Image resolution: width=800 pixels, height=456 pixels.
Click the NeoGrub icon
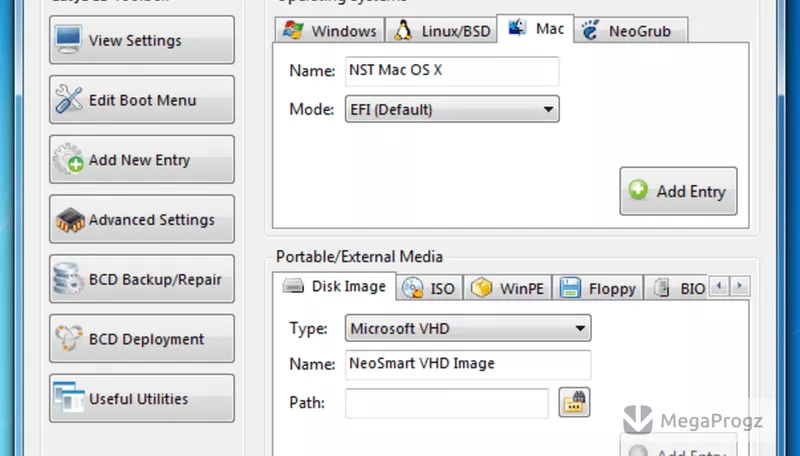[590, 30]
